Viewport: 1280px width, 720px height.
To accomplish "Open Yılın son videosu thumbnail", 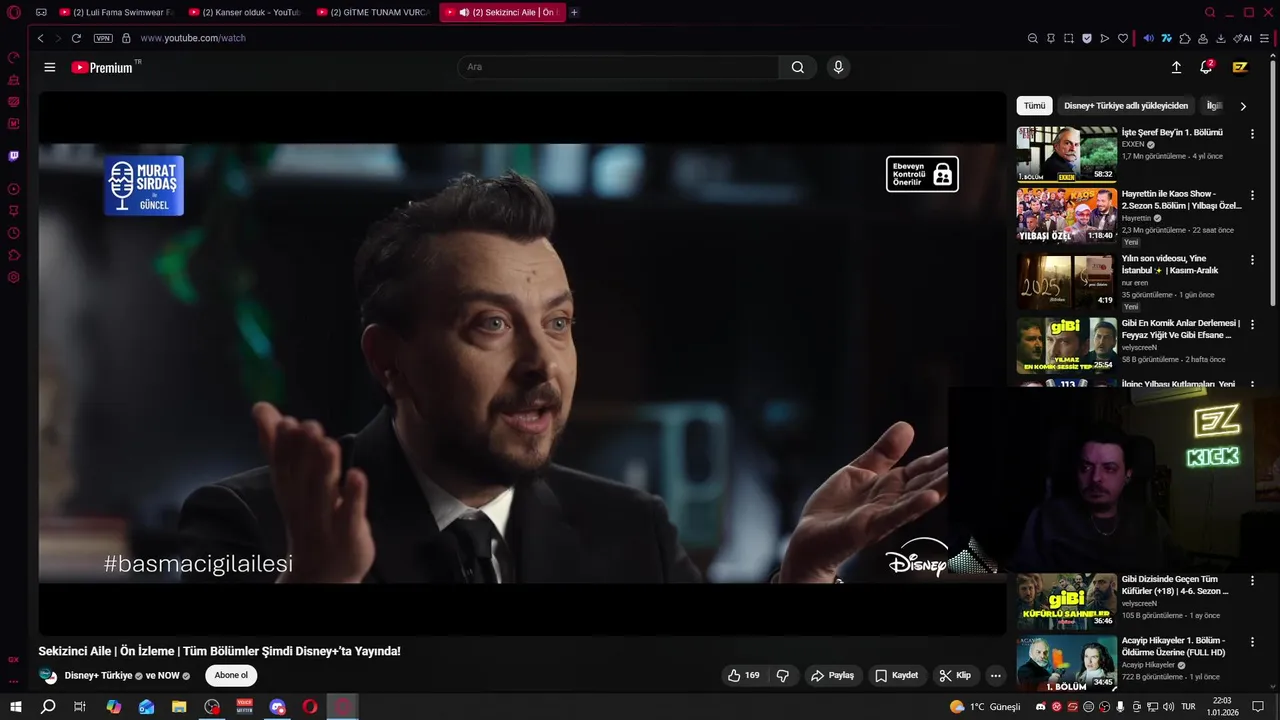I will point(1067,281).
